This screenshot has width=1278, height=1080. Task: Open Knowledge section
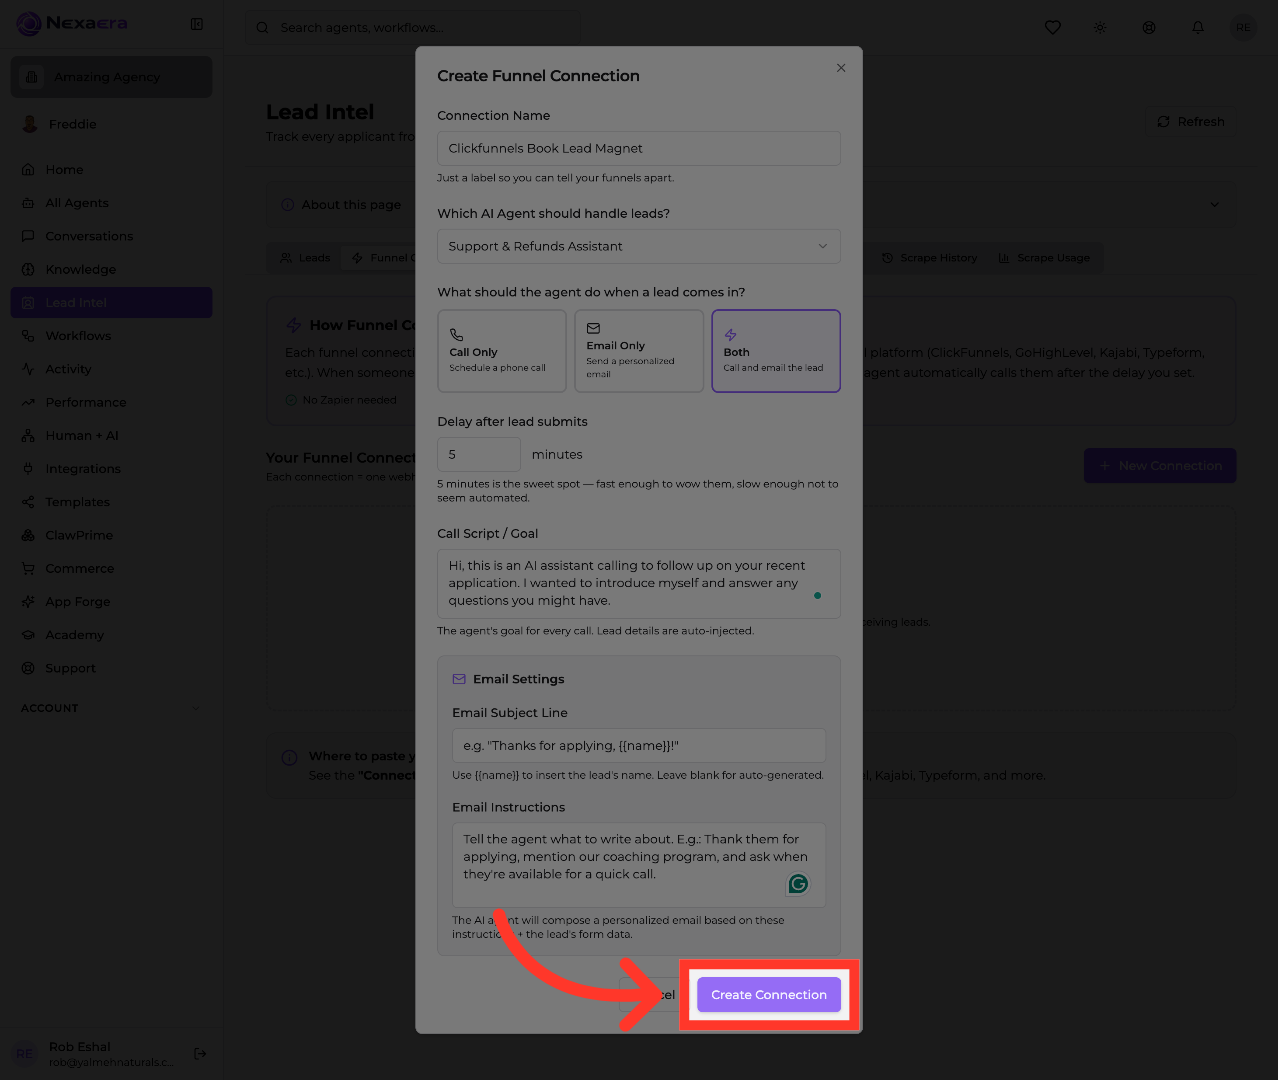(111, 270)
